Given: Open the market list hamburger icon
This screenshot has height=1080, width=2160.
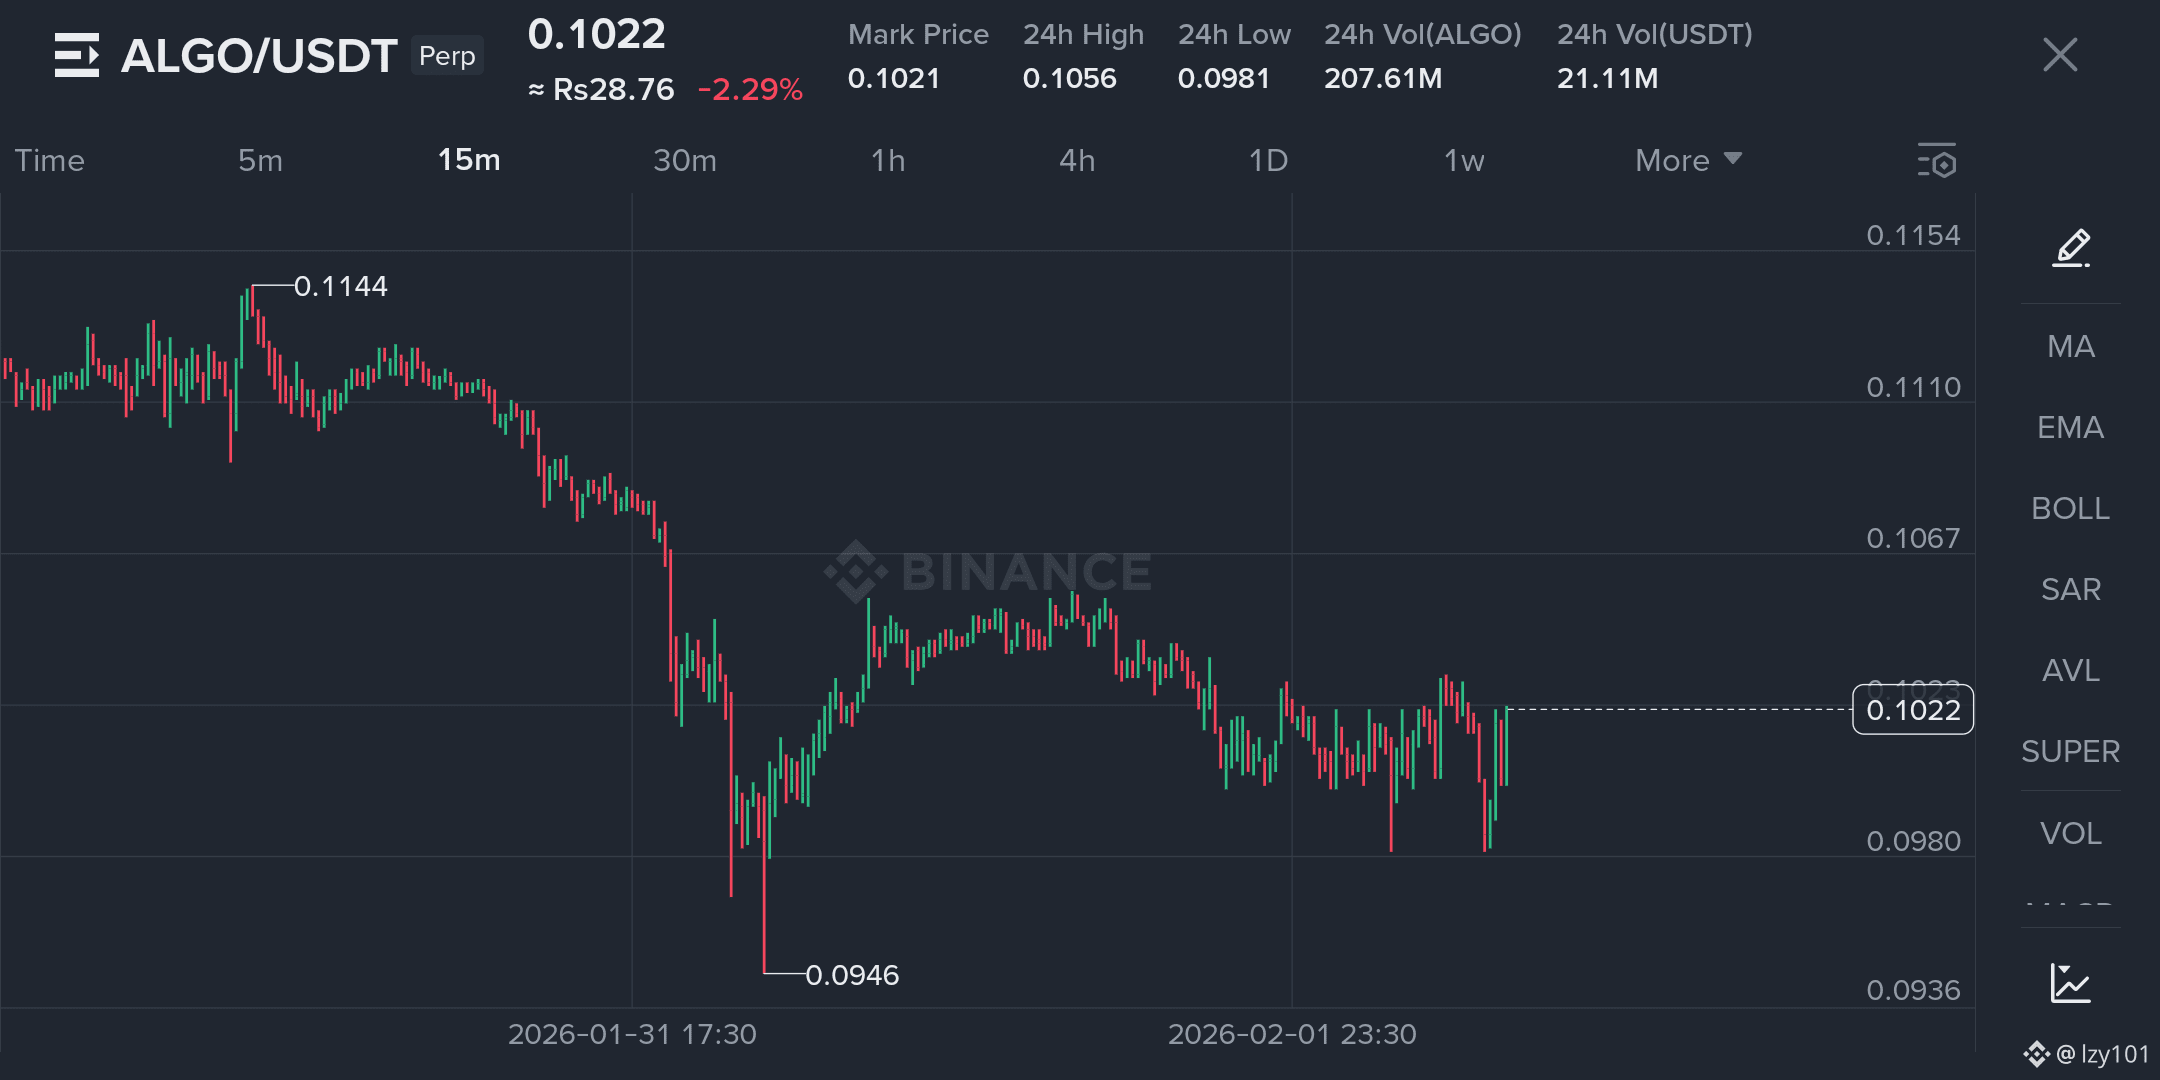Looking at the screenshot, I should (77, 55).
